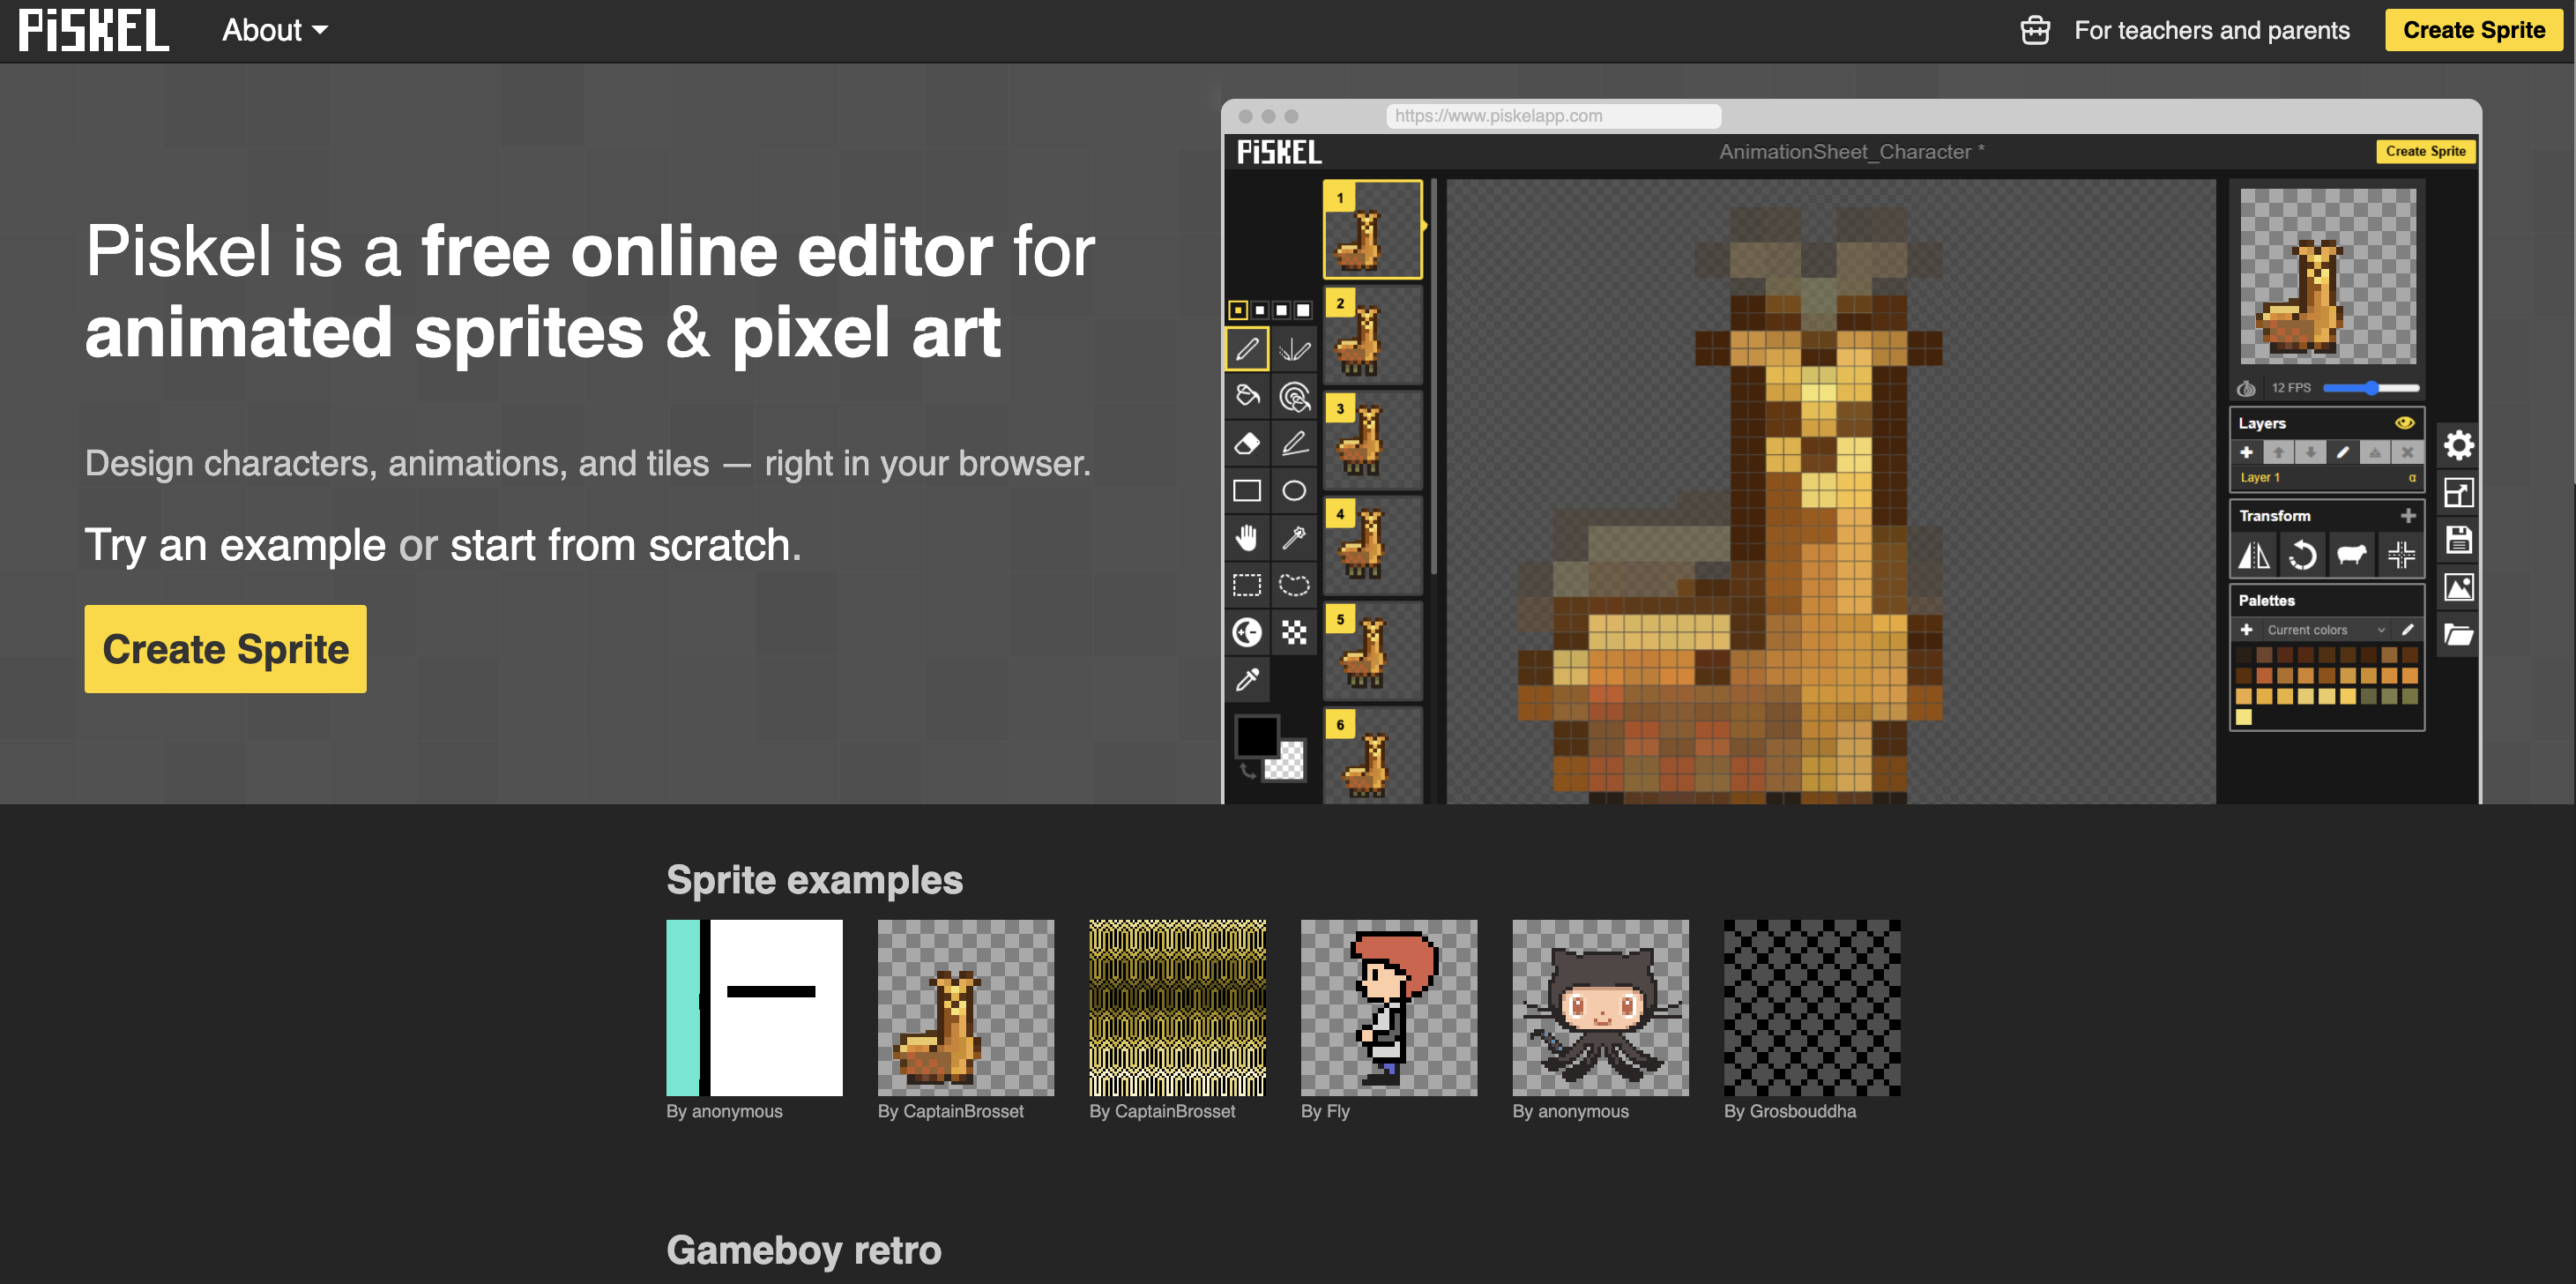This screenshot has height=1284, width=2576.
Task: Select the Eraser tool icon
Action: coord(1246,443)
